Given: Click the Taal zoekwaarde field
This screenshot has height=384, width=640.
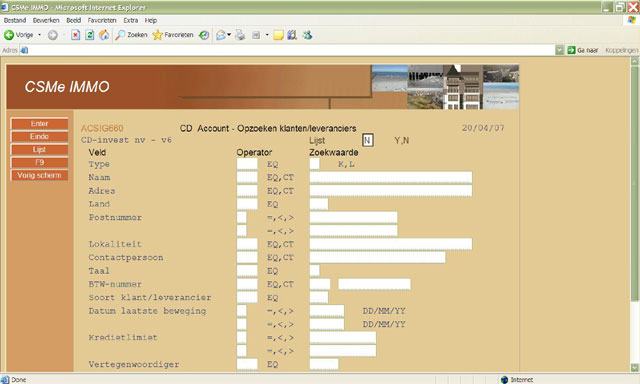Looking at the screenshot, I should (x=315, y=271).
